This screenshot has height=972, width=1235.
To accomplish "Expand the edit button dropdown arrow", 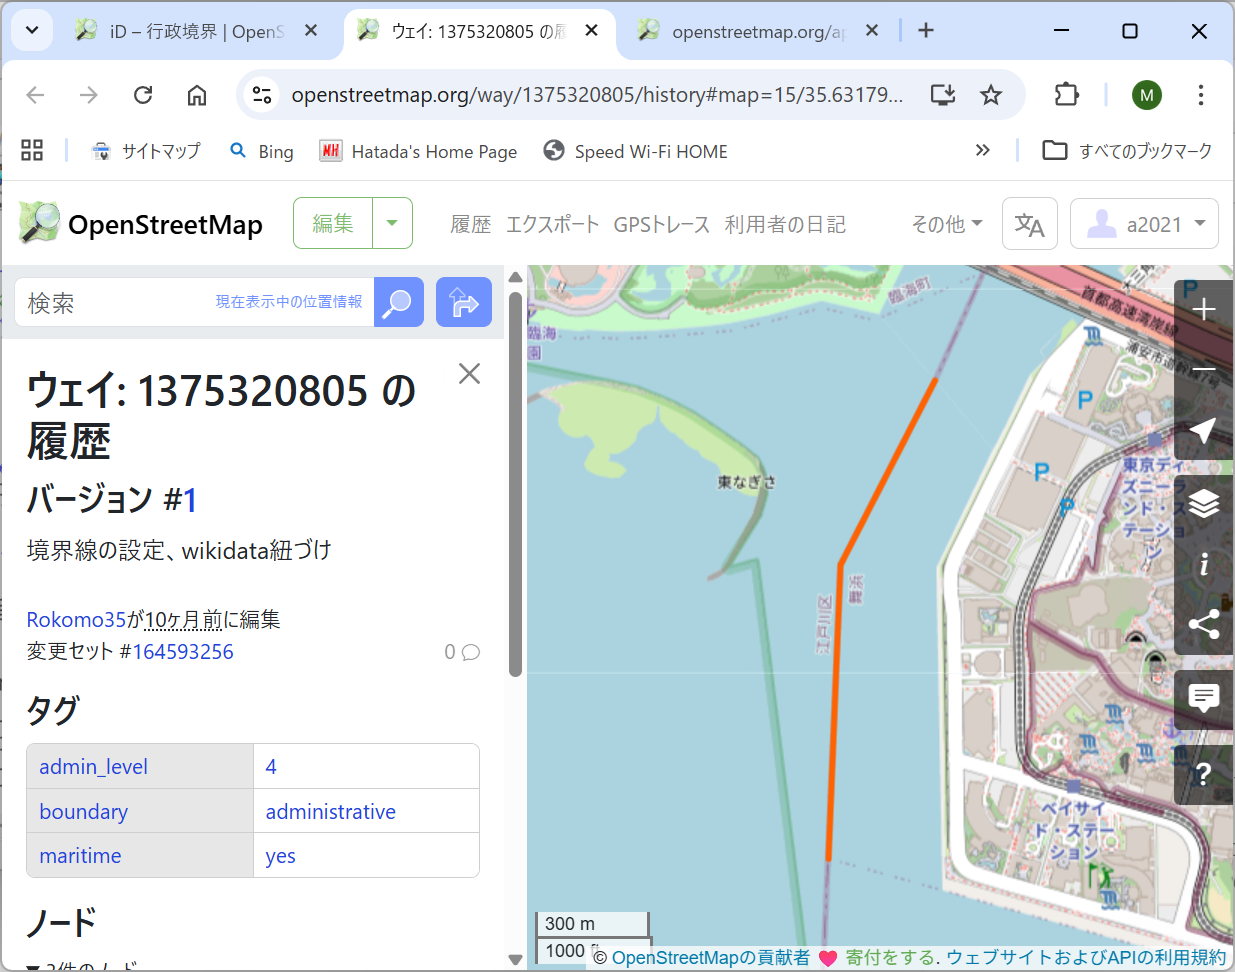I will pos(392,223).
